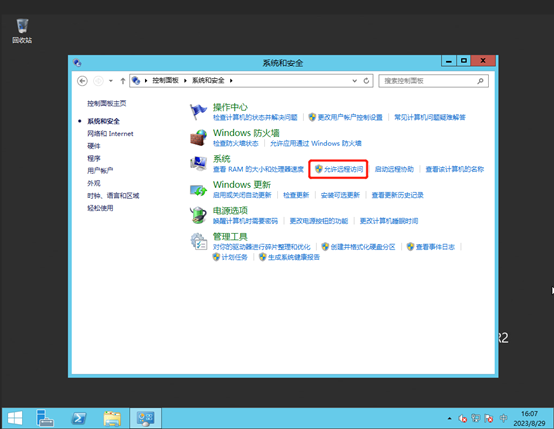
Task: Open the 回收站 recycle bin on desktop
Action: [22, 31]
